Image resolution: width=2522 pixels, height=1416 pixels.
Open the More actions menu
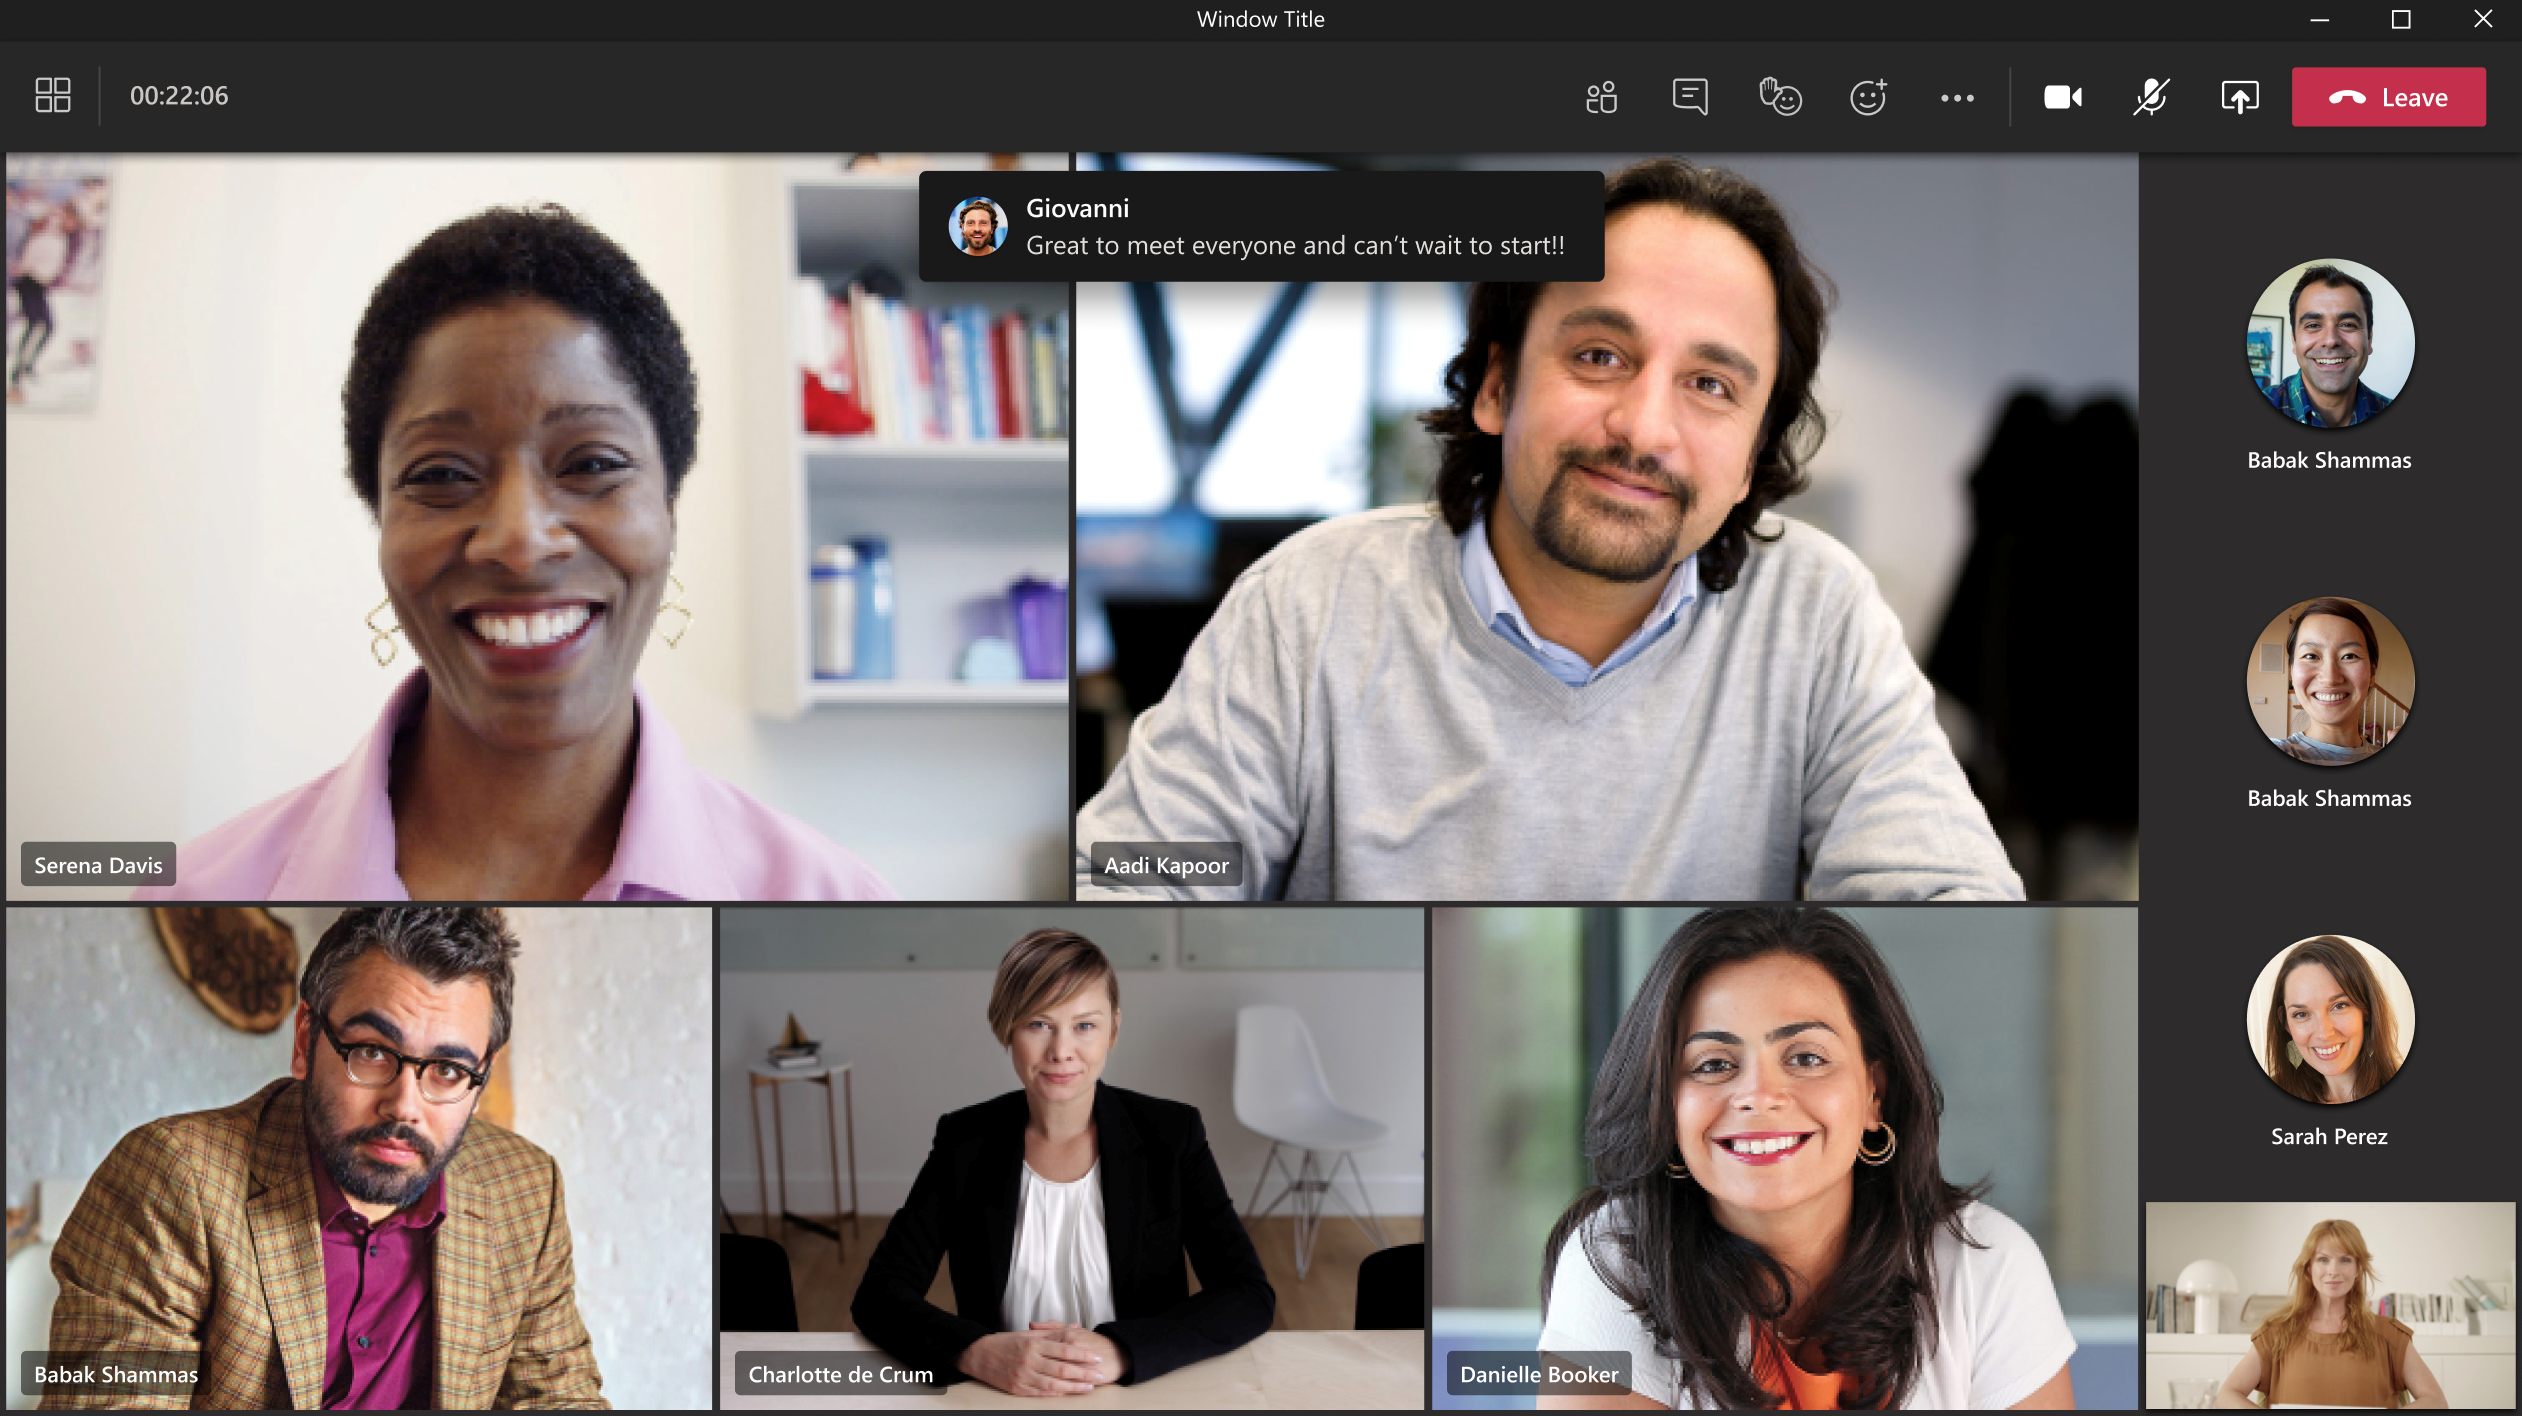pyautogui.click(x=1957, y=97)
